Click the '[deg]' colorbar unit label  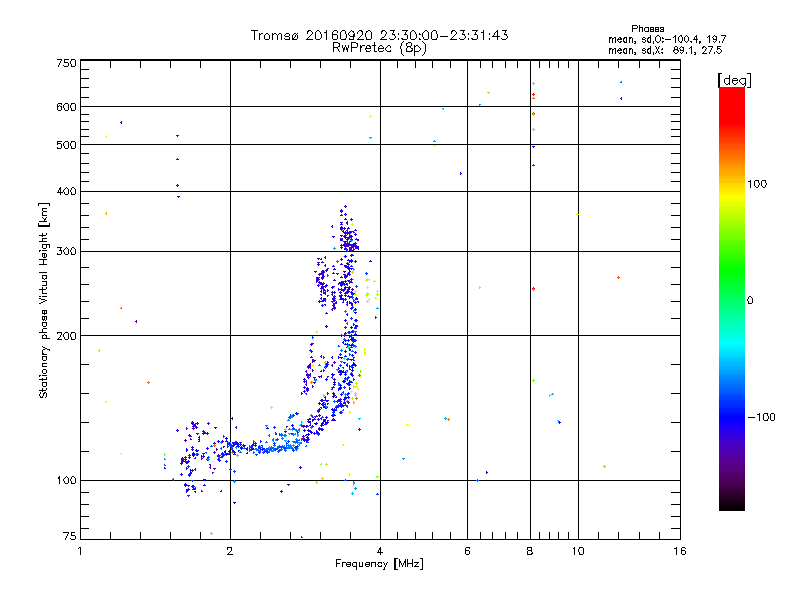click(734, 80)
